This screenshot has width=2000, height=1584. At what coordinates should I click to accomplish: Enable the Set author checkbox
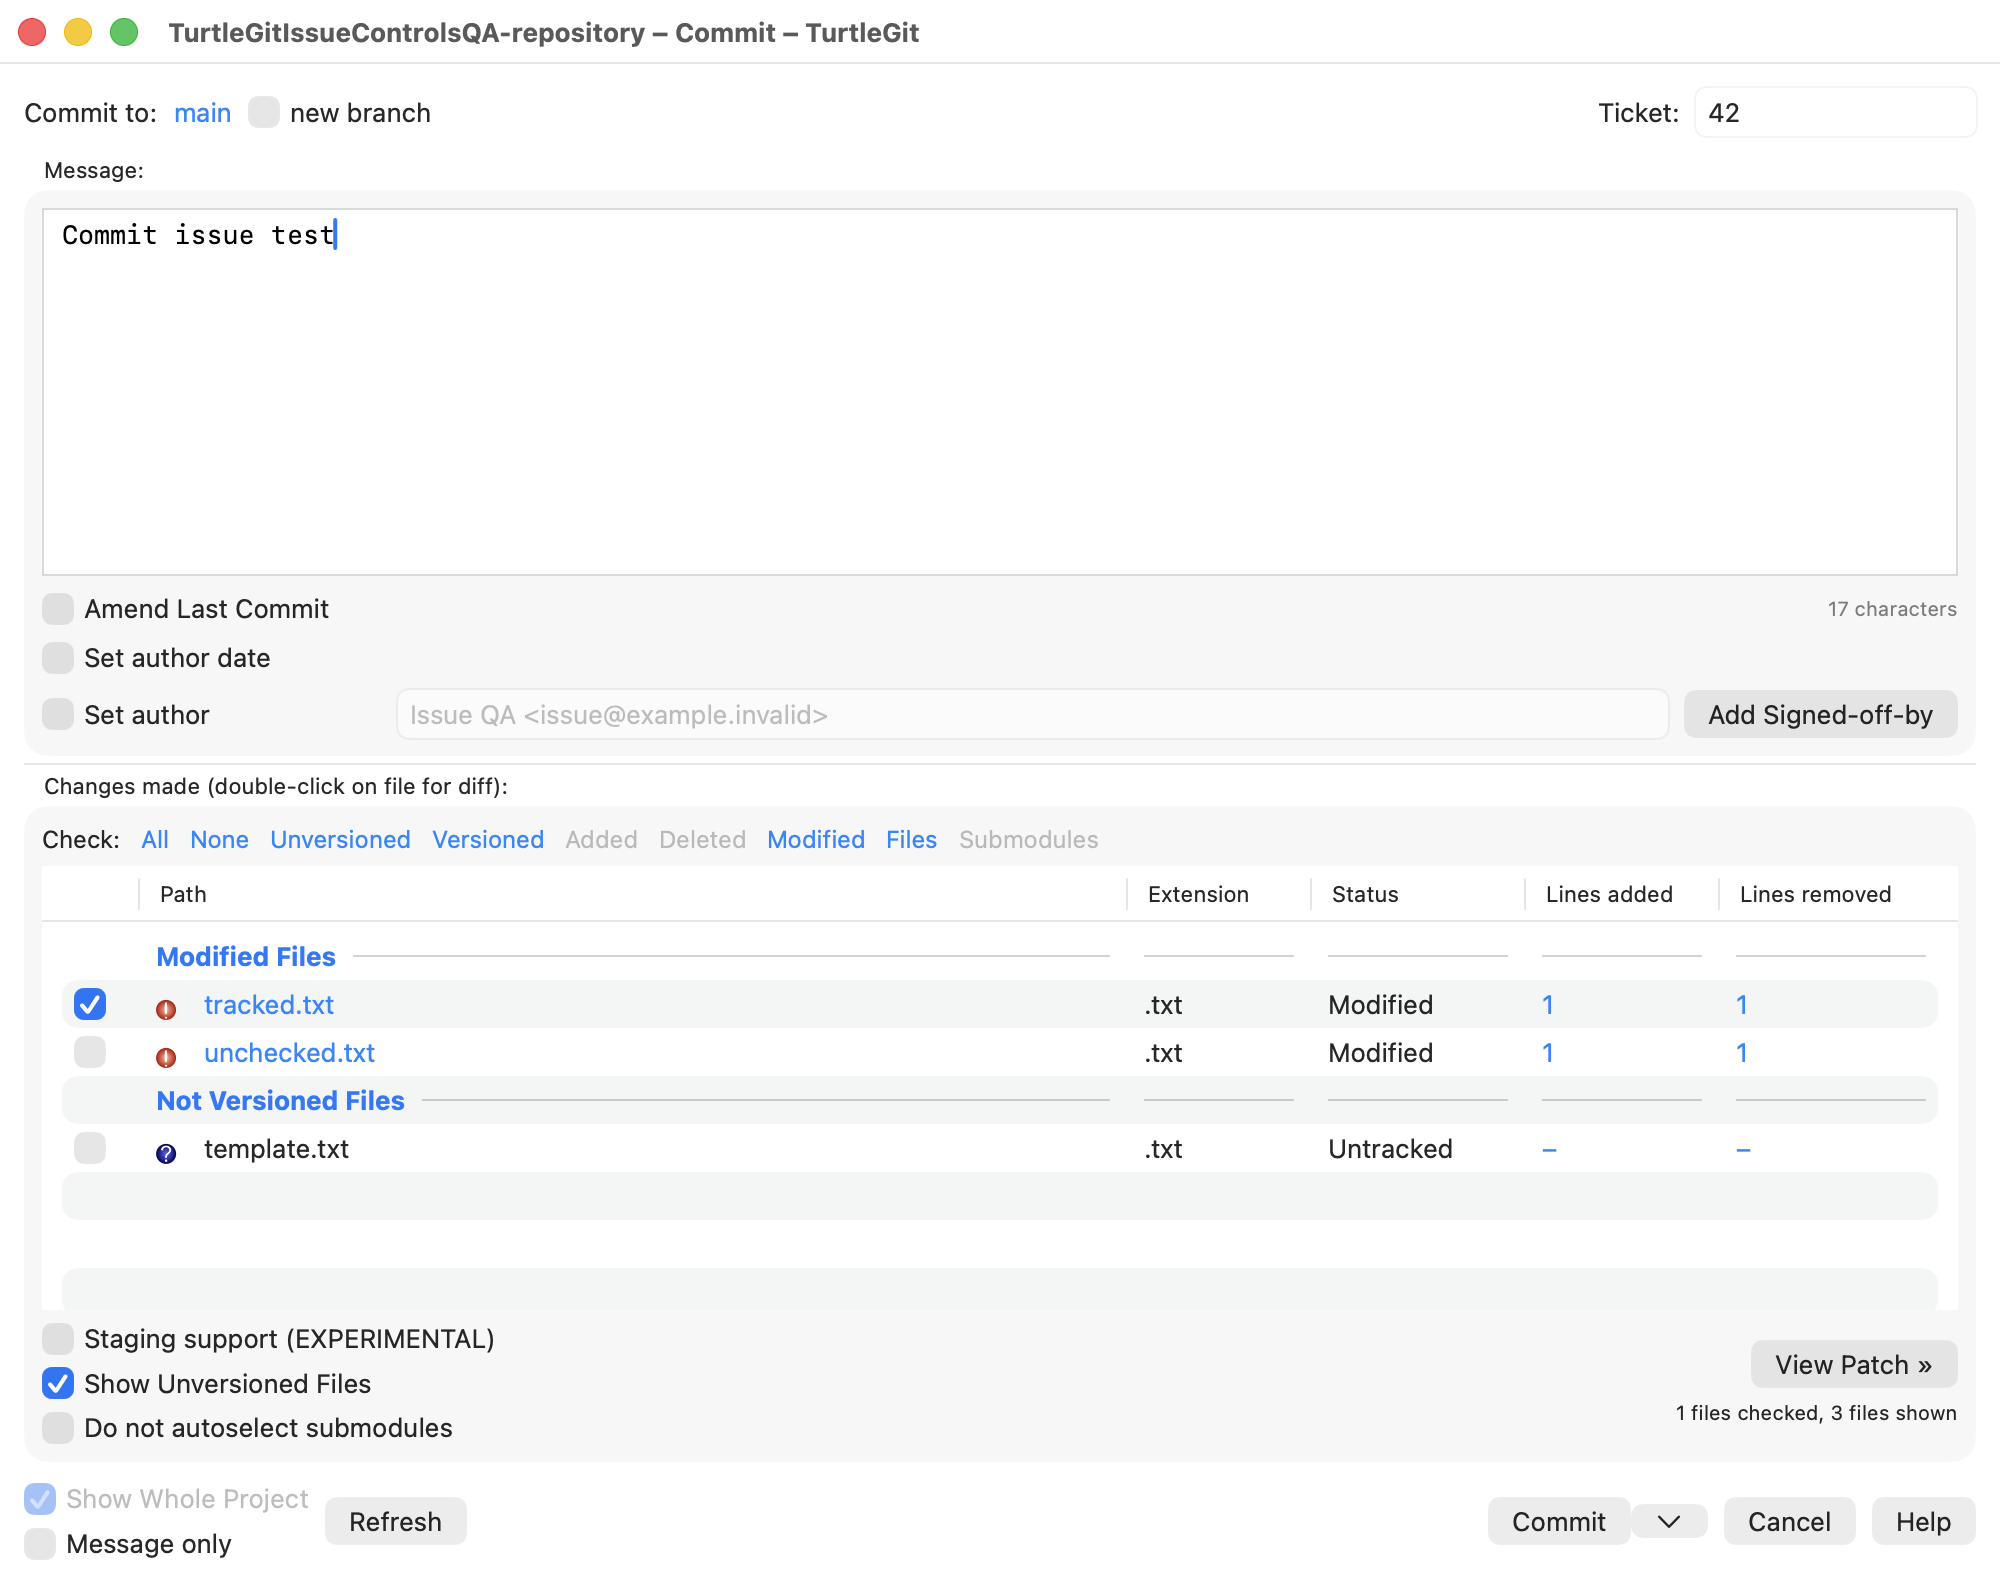pyautogui.click(x=58, y=715)
